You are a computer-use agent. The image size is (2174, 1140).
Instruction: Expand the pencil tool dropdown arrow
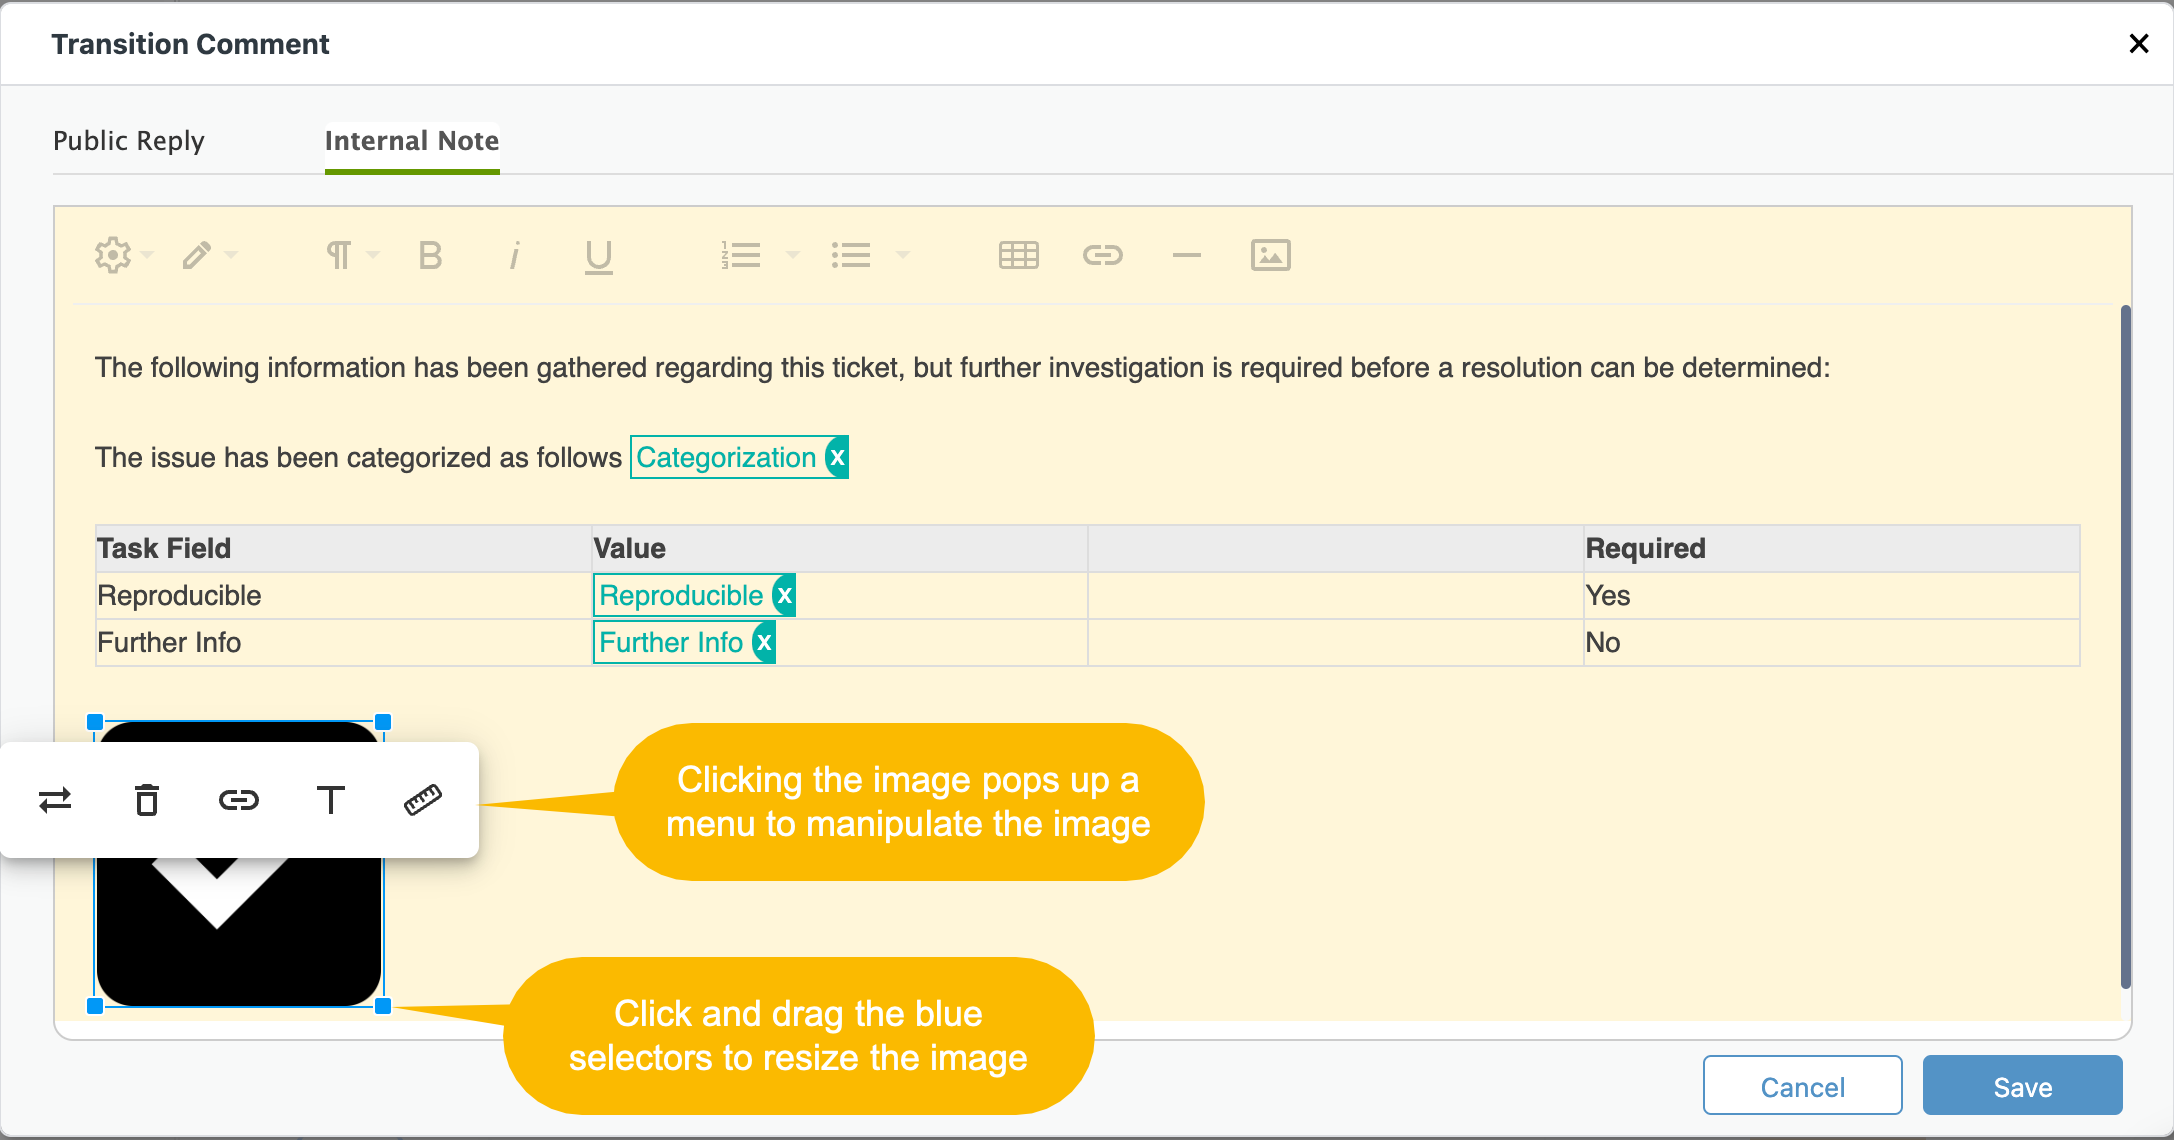click(232, 255)
